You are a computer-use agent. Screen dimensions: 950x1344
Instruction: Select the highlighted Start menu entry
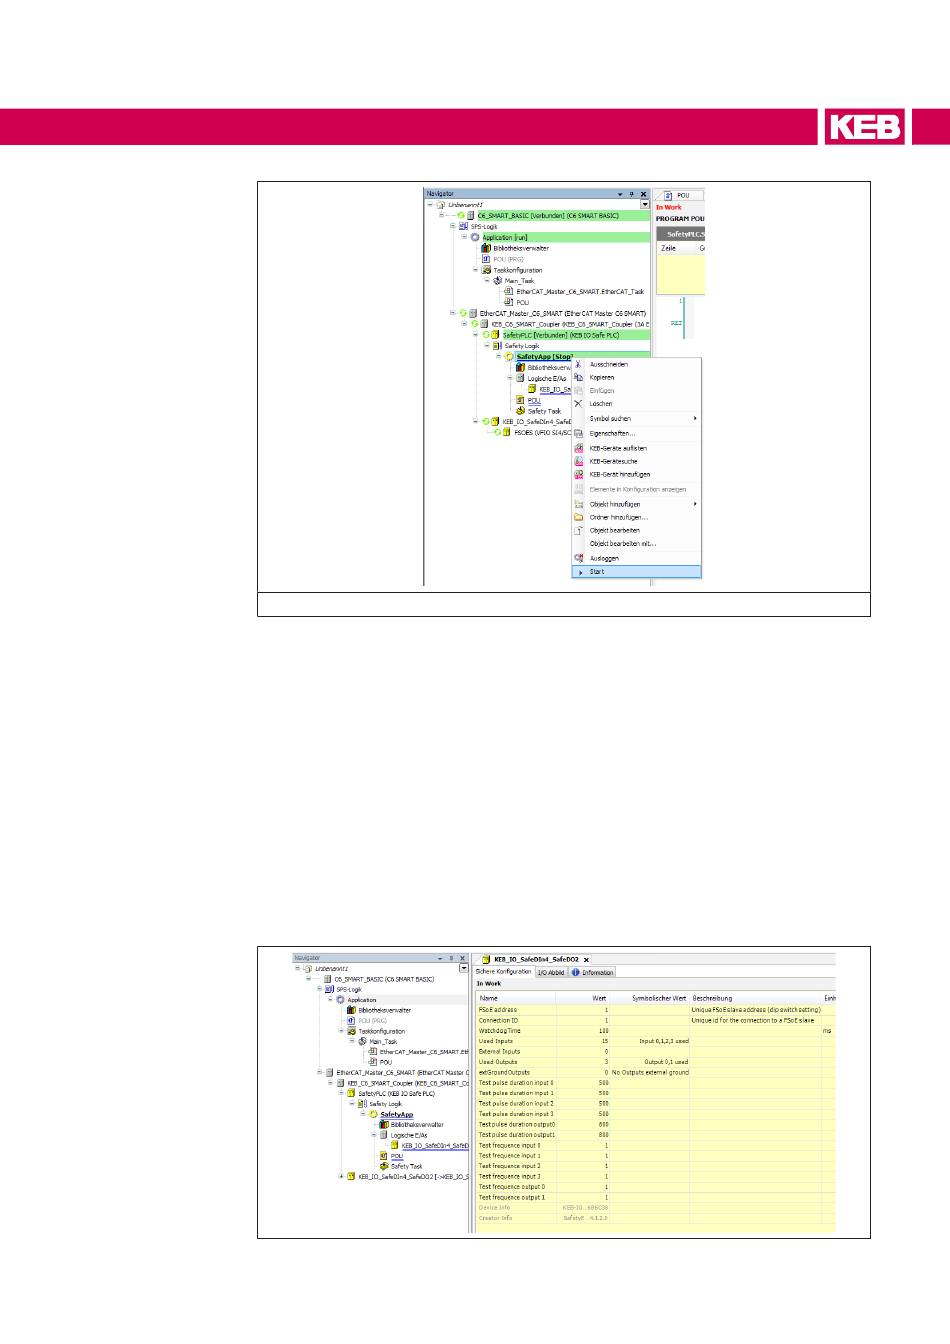[636, 572]
